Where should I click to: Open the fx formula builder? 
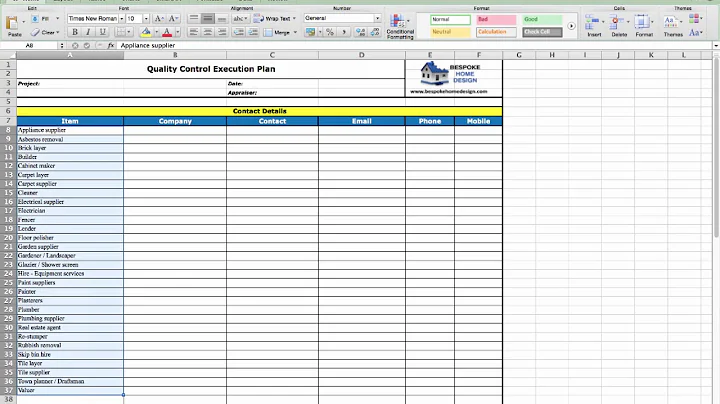[x=111, y=45]
